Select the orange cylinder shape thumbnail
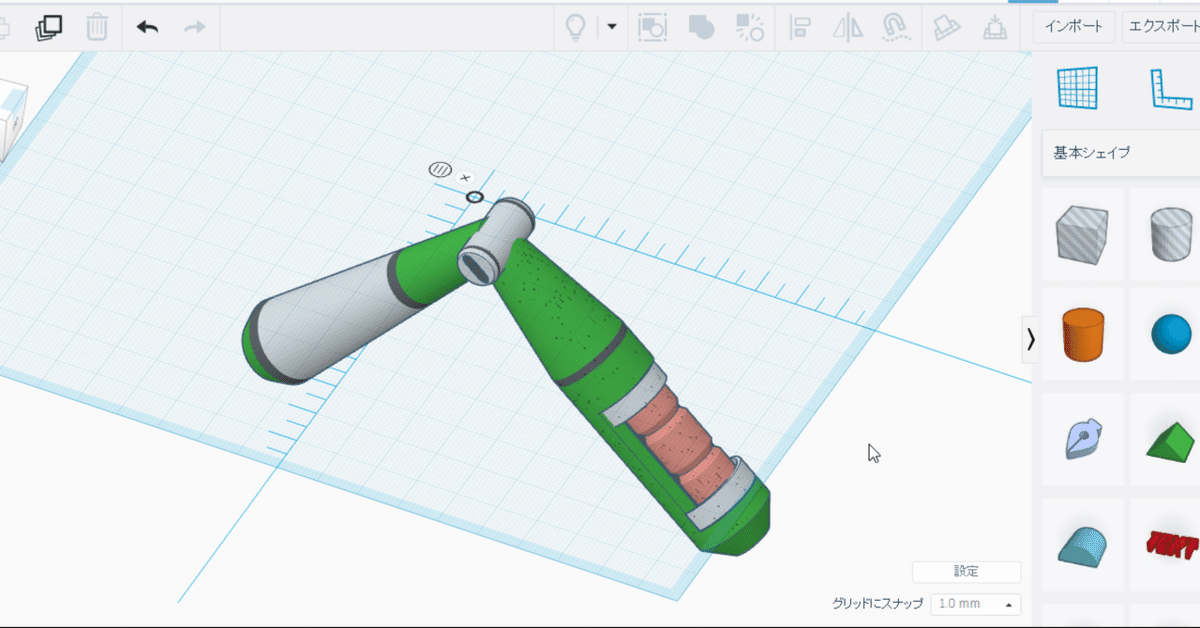Image resolution: width=1200 pixels, height=628 pixels. (x=1082, y=336)
